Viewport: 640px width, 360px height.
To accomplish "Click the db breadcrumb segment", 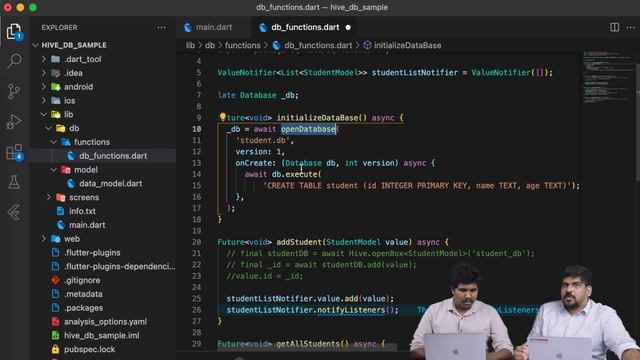I will pos(210,45).
